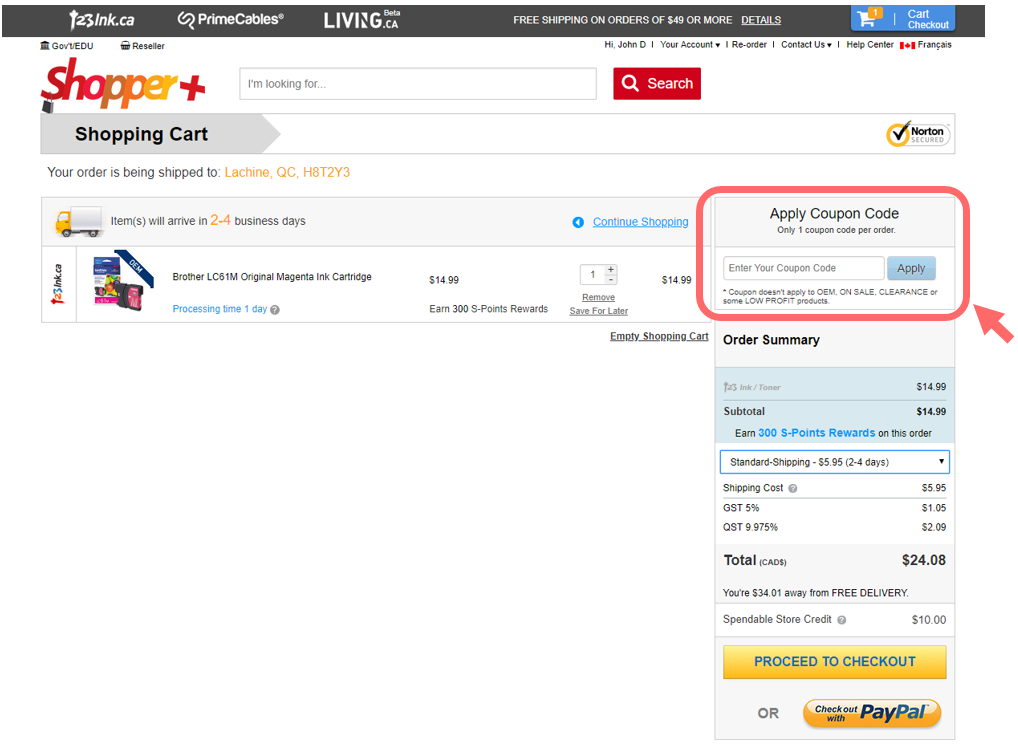Click the 300 S-Points Rewards link

817,433
